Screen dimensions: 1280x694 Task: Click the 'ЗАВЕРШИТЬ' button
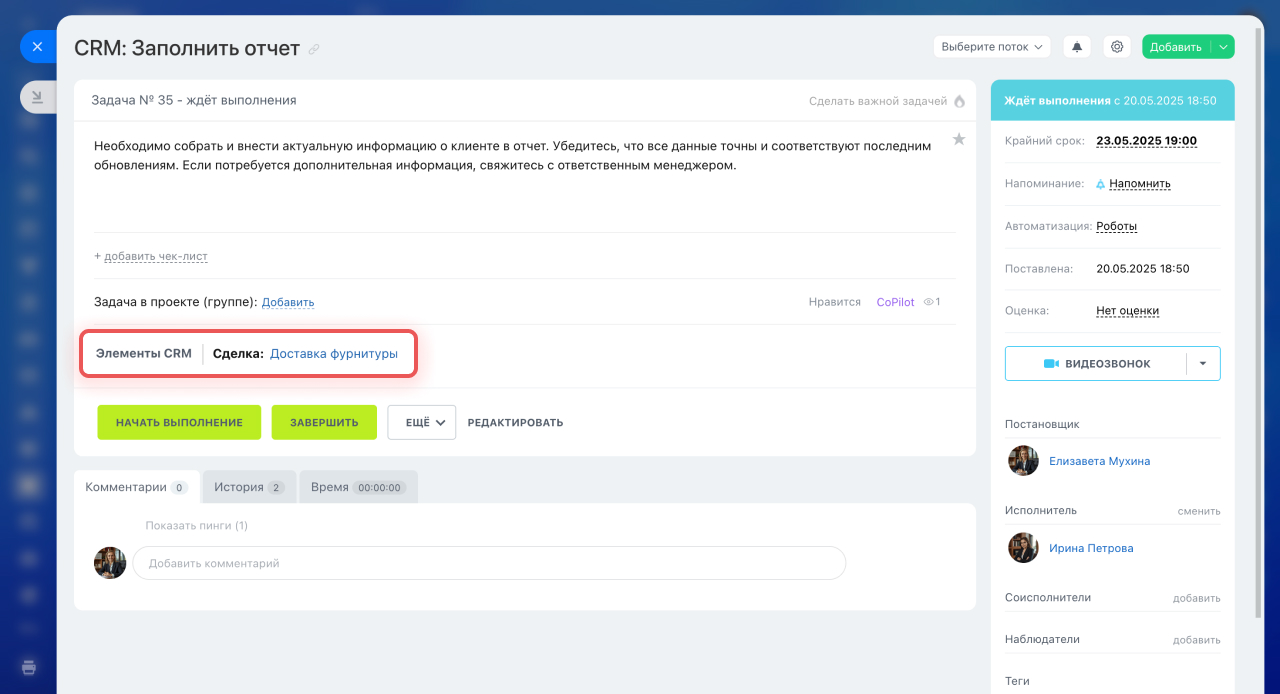point(324,422)
